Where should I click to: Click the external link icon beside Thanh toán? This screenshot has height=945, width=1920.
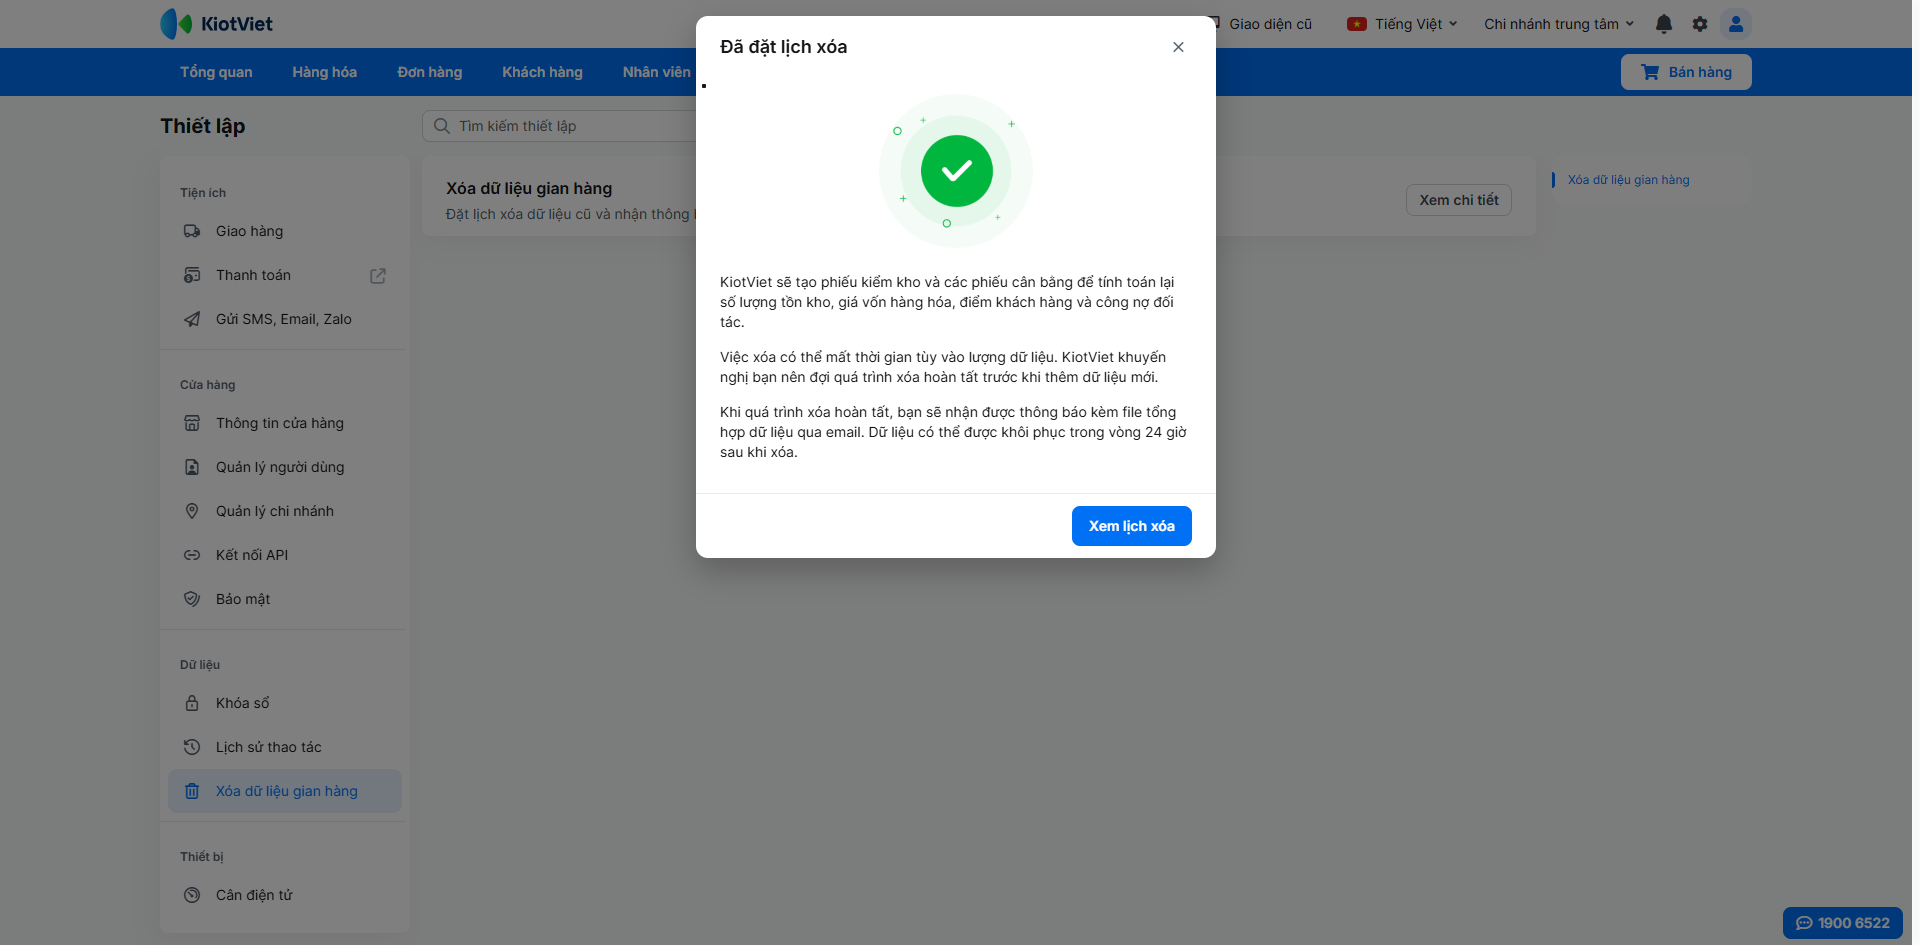[x=378, y=276]
